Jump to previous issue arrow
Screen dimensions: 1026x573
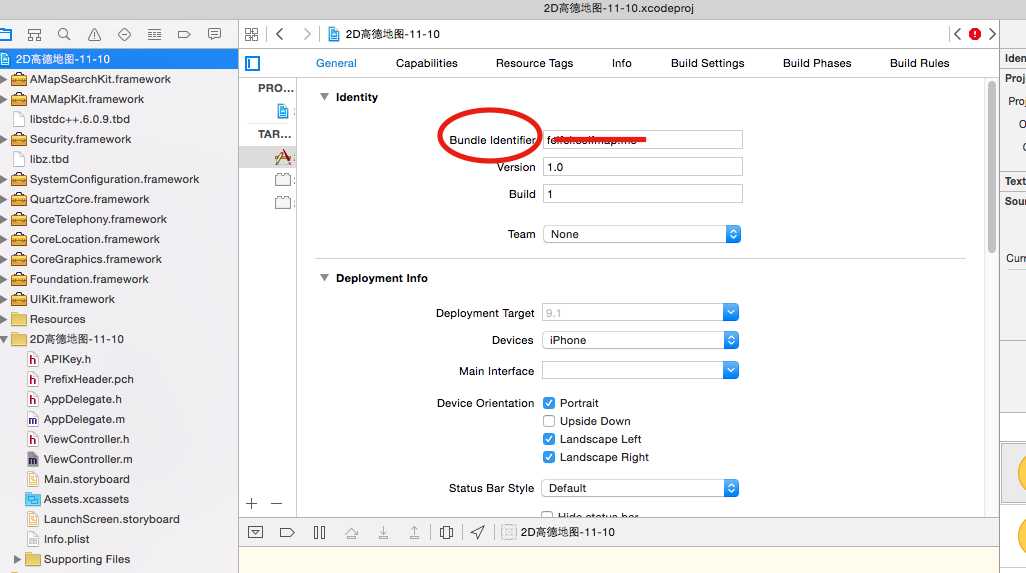click(957, 34)
